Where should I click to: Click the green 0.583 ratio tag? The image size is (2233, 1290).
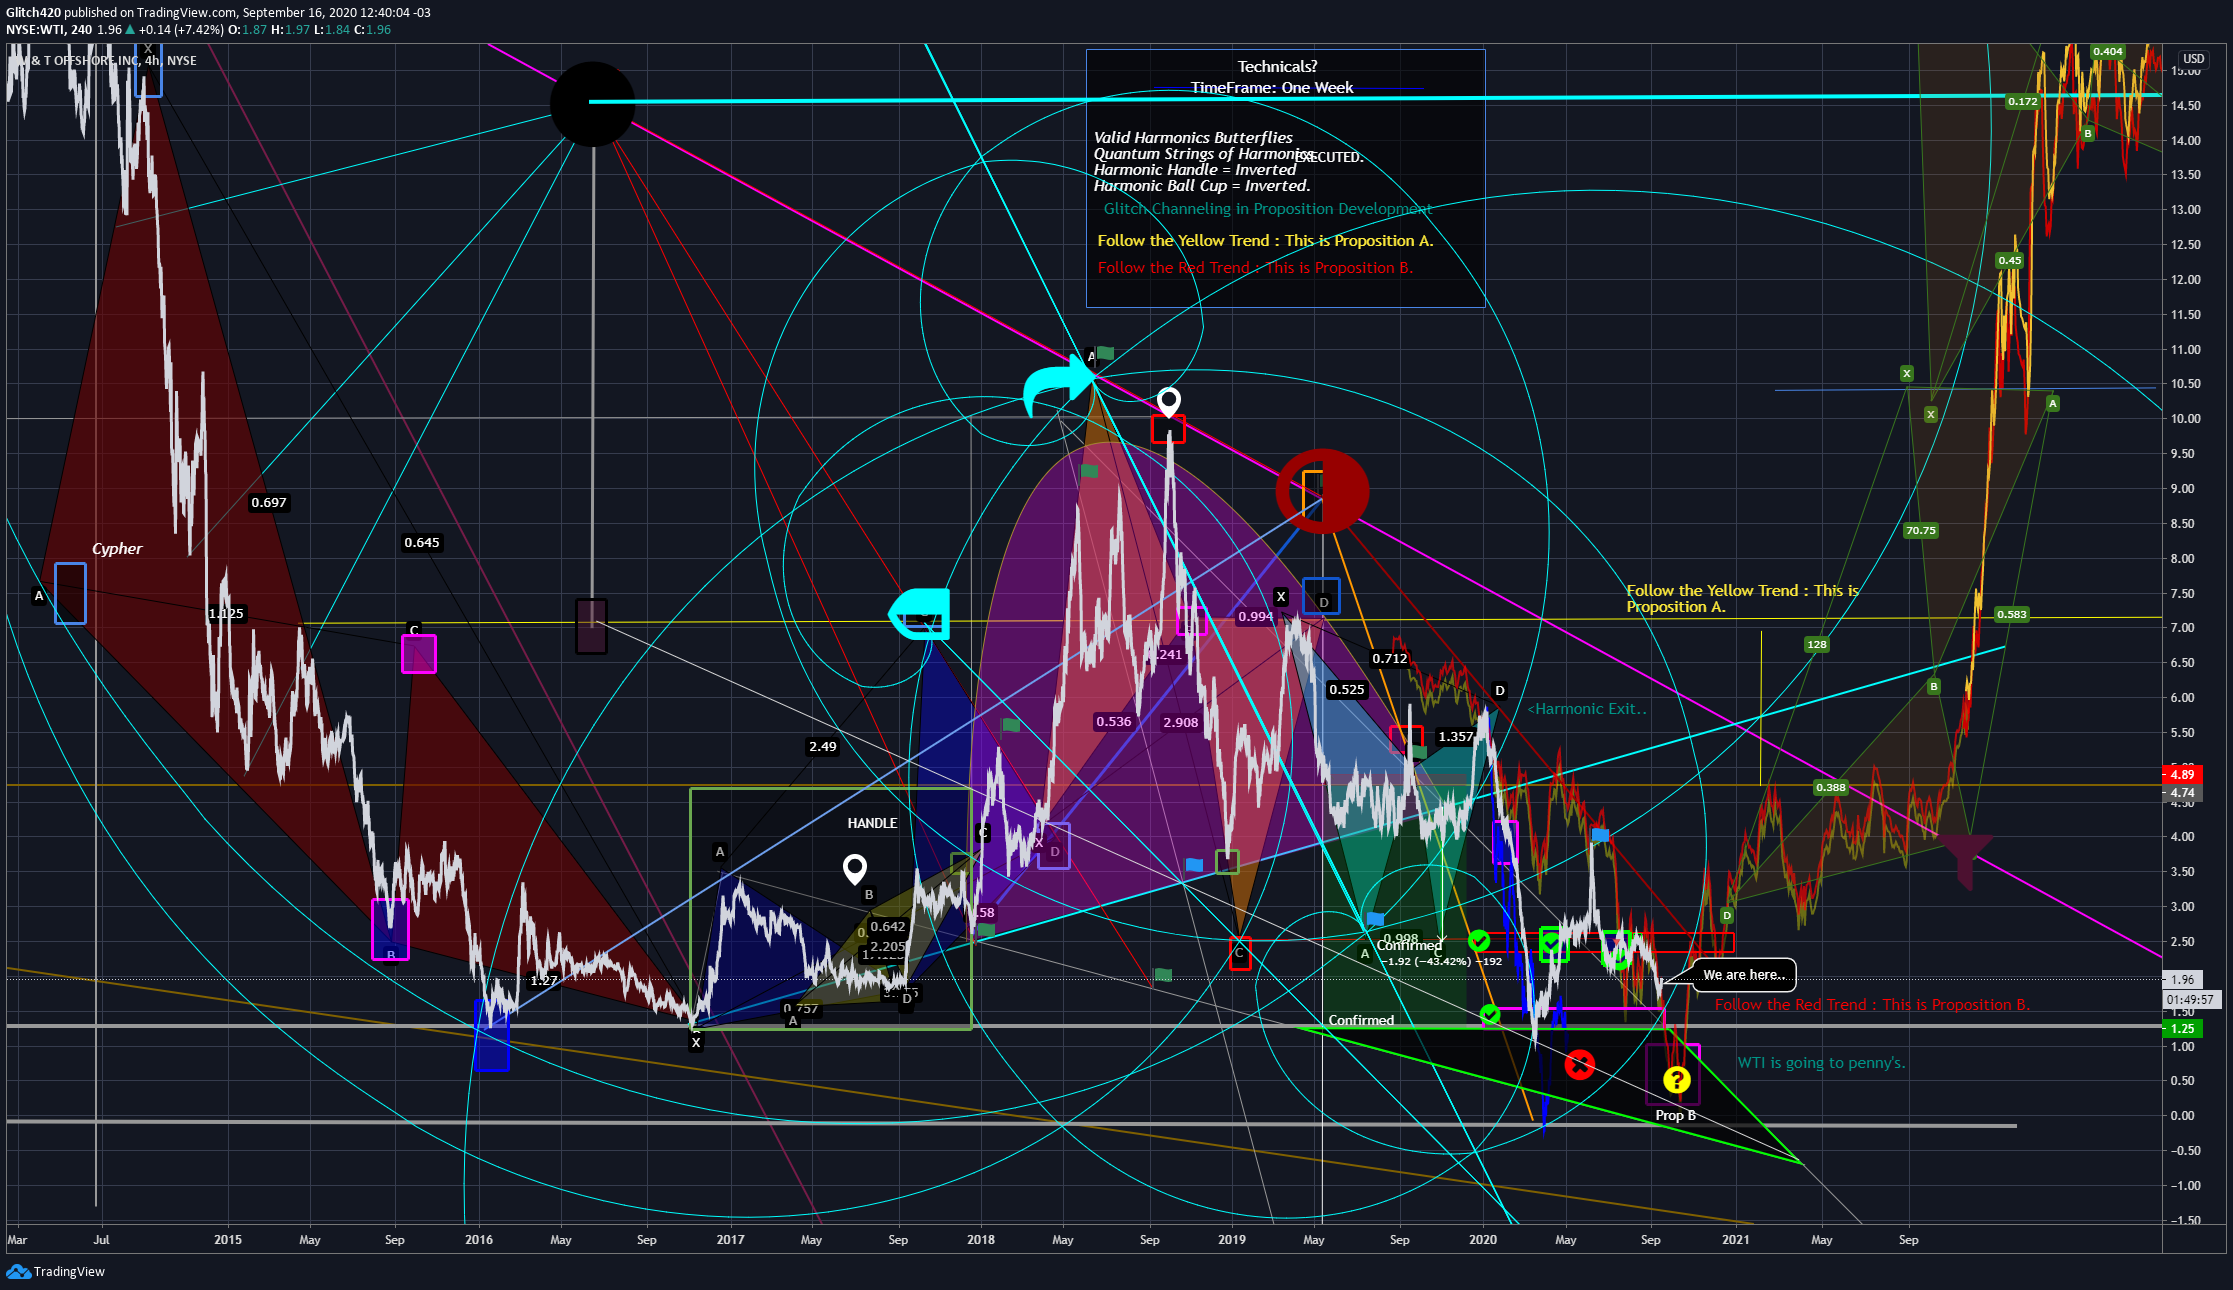[x=2011, y=615]
